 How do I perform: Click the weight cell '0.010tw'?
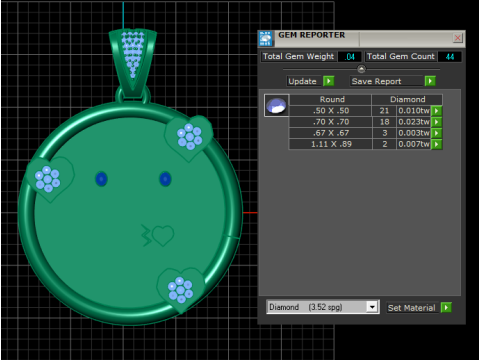tap(414, 111)
